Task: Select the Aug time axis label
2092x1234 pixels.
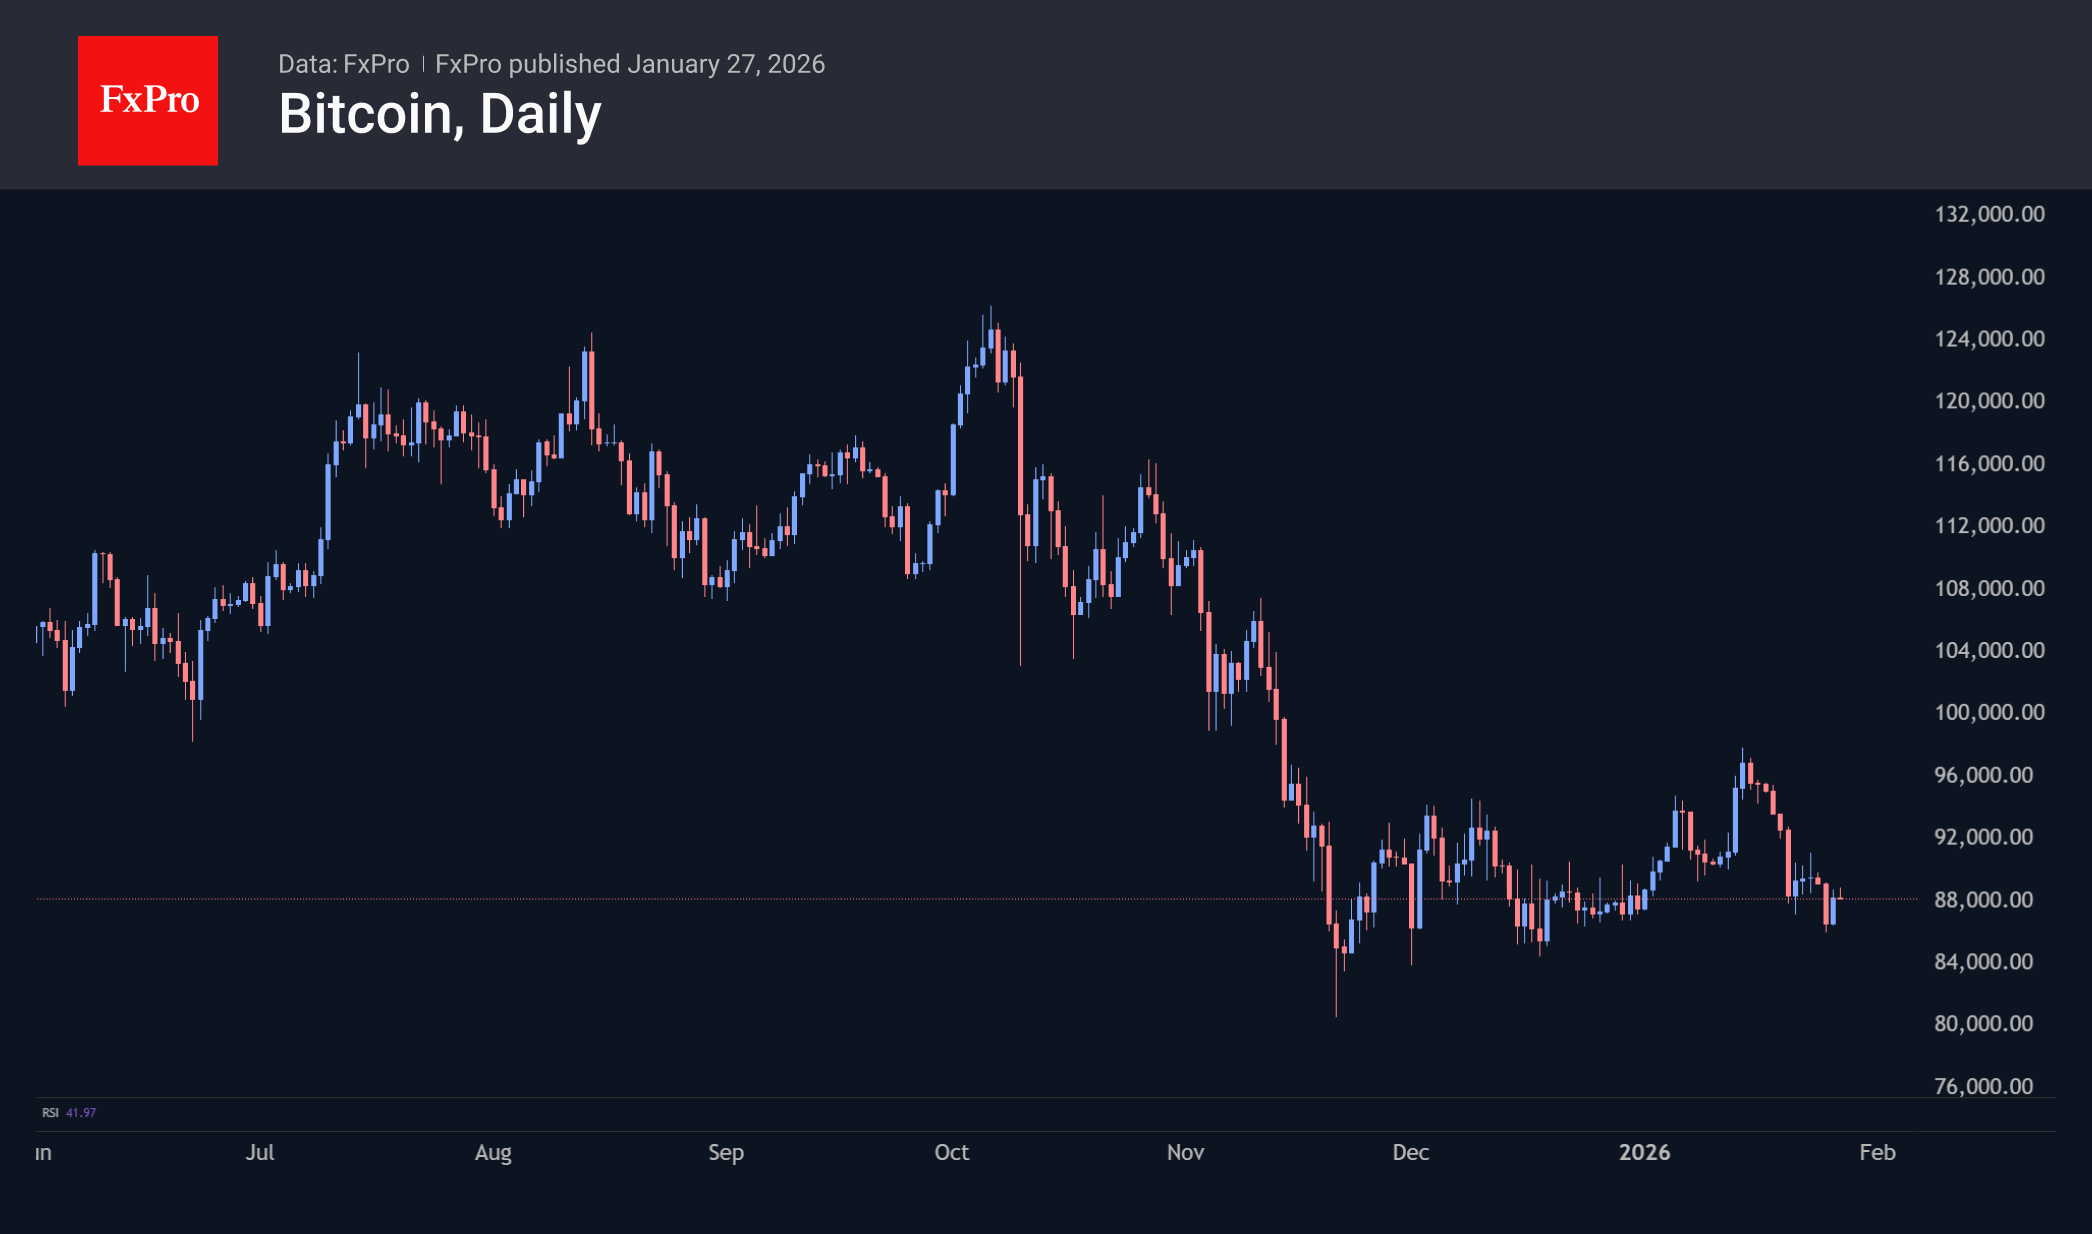Action: 493,1152
